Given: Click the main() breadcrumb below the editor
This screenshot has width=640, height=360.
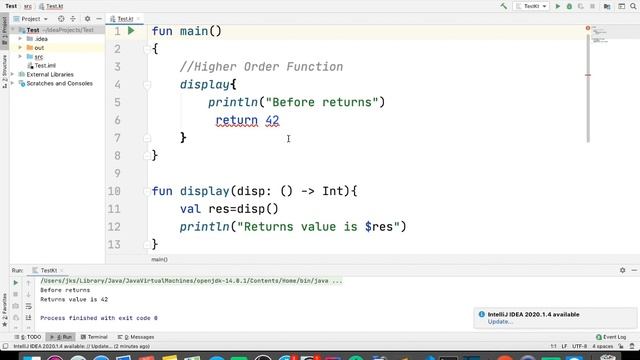Looking at the screenshot, I should click(x=159, y=259).
